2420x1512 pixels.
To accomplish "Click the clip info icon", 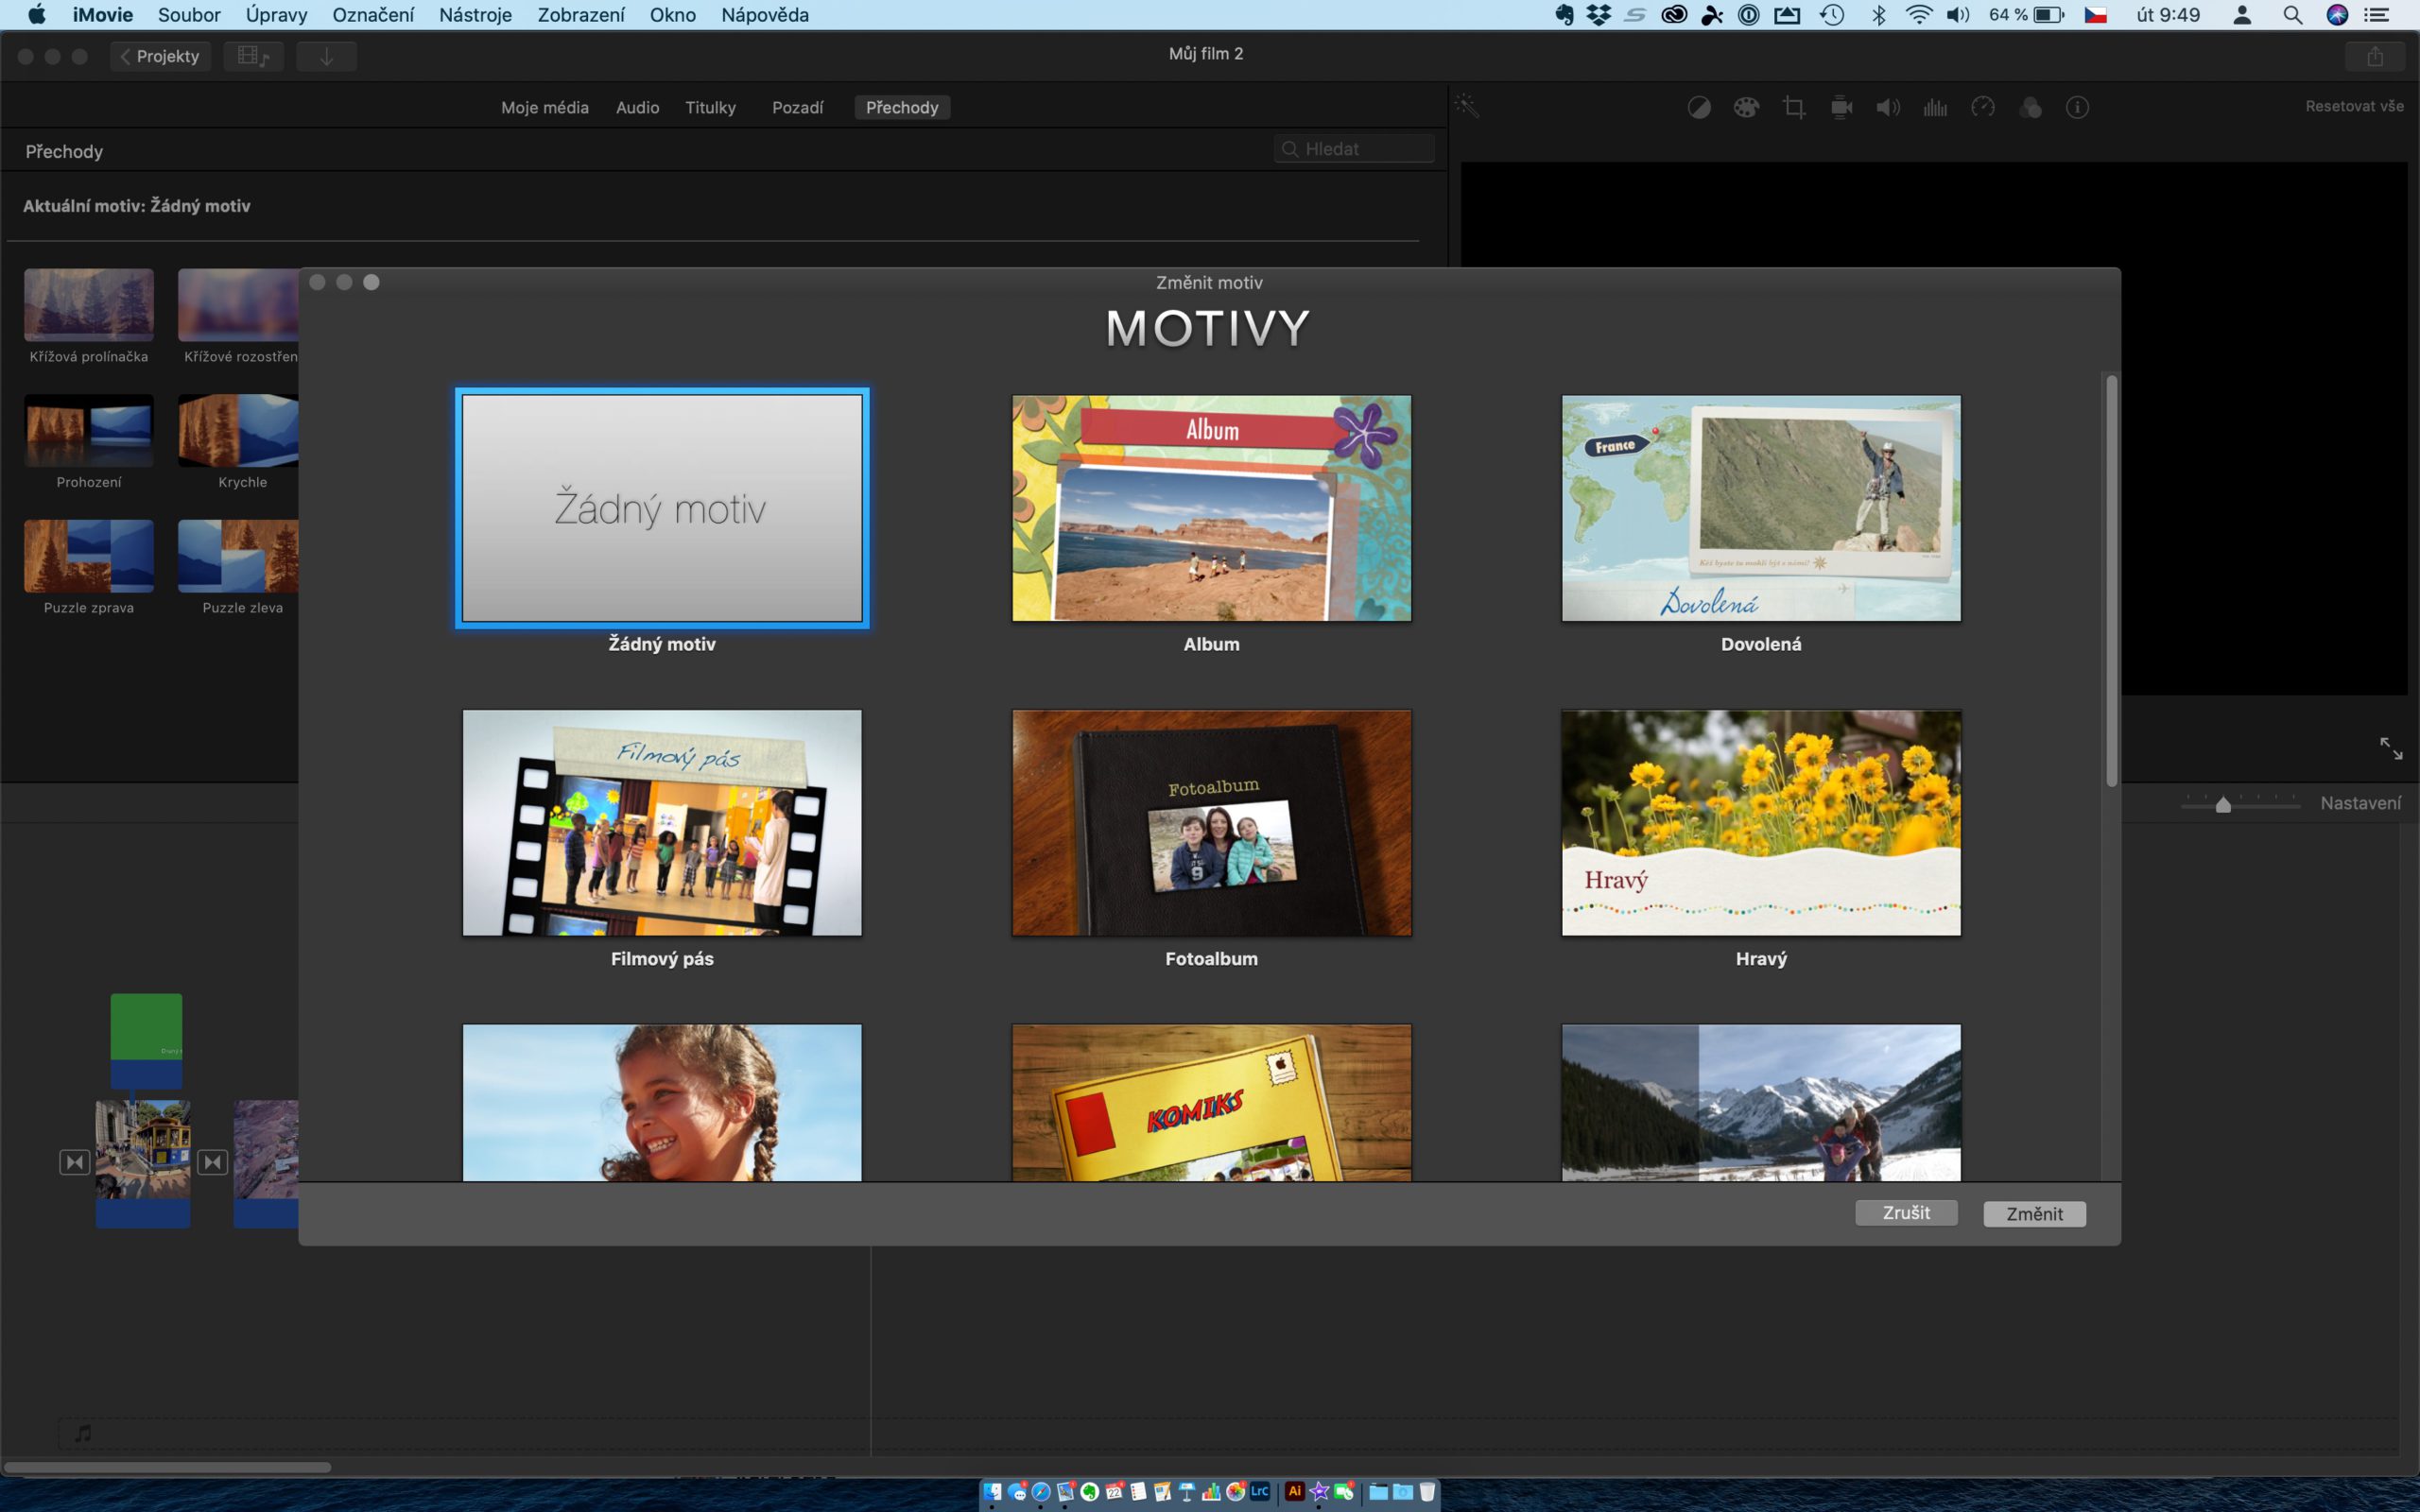I will click(2077, 107).
